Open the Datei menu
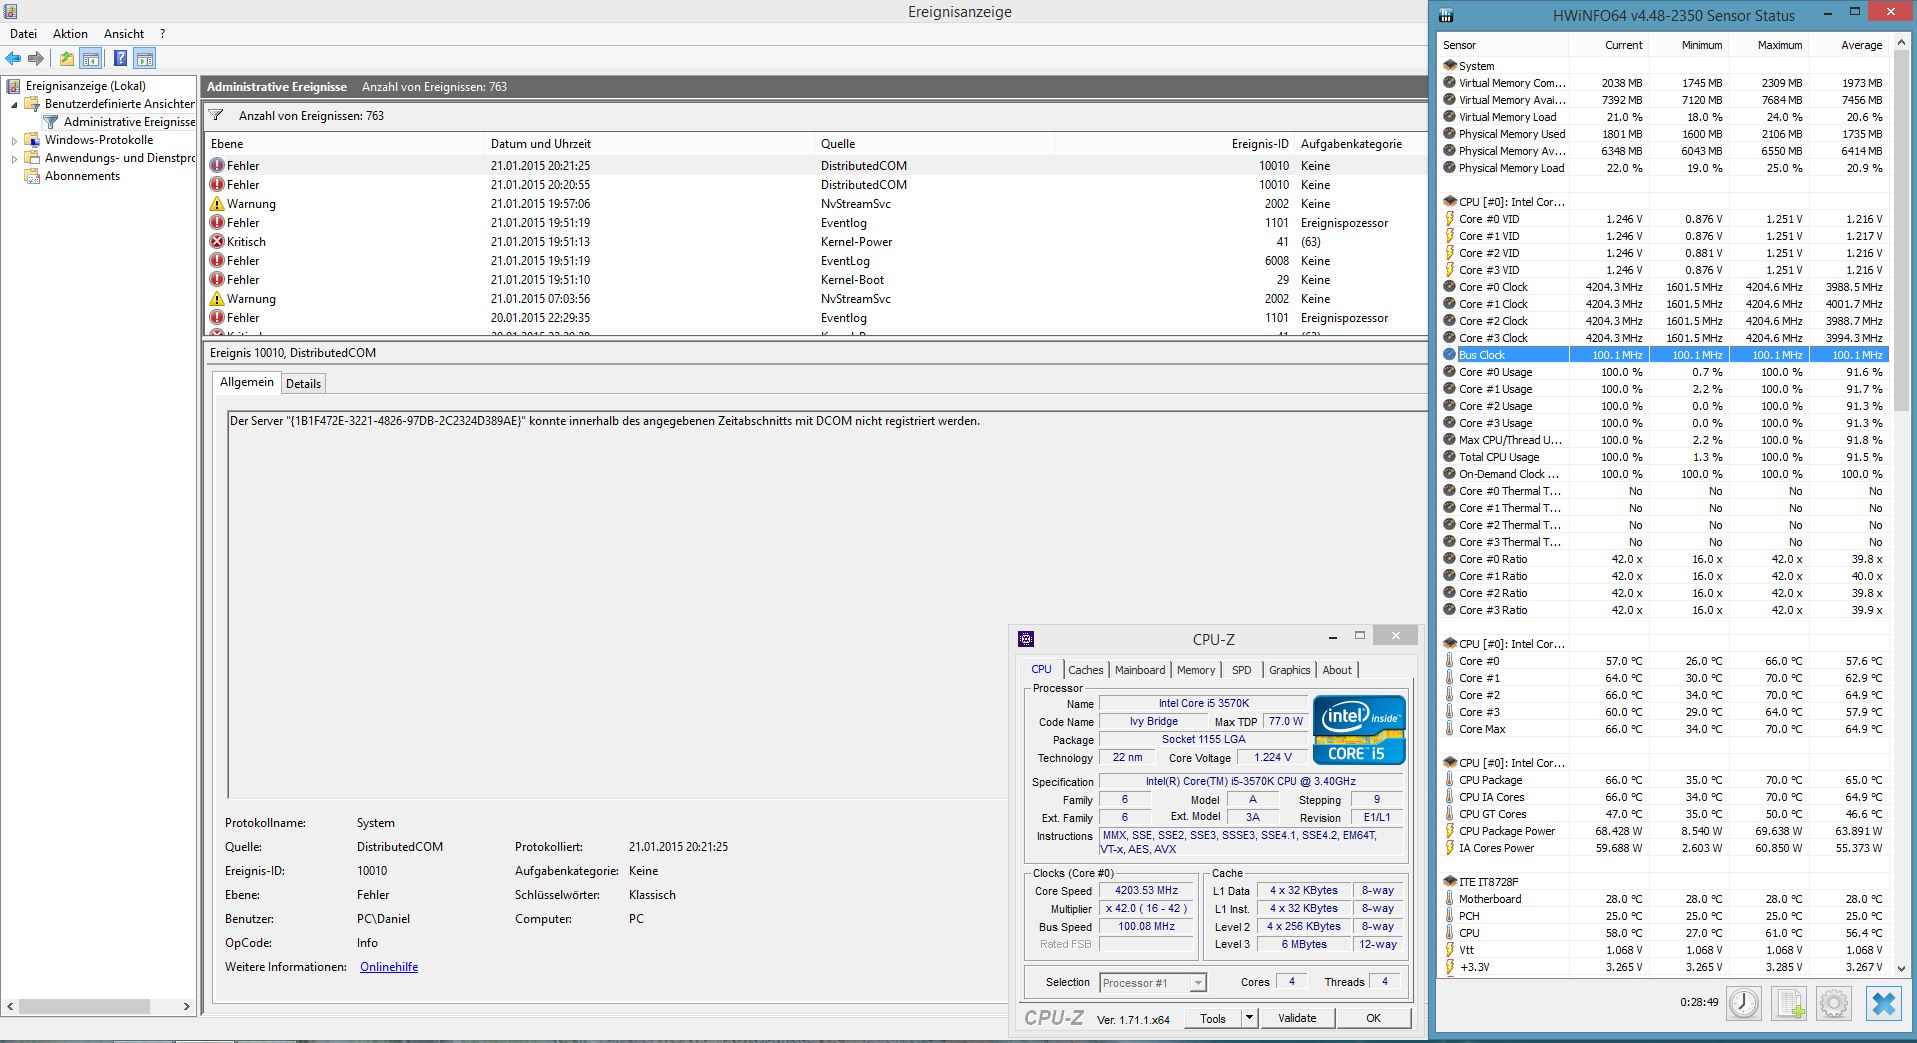The height and width of the screenshot is (1043, 1917). coord(23,34)
